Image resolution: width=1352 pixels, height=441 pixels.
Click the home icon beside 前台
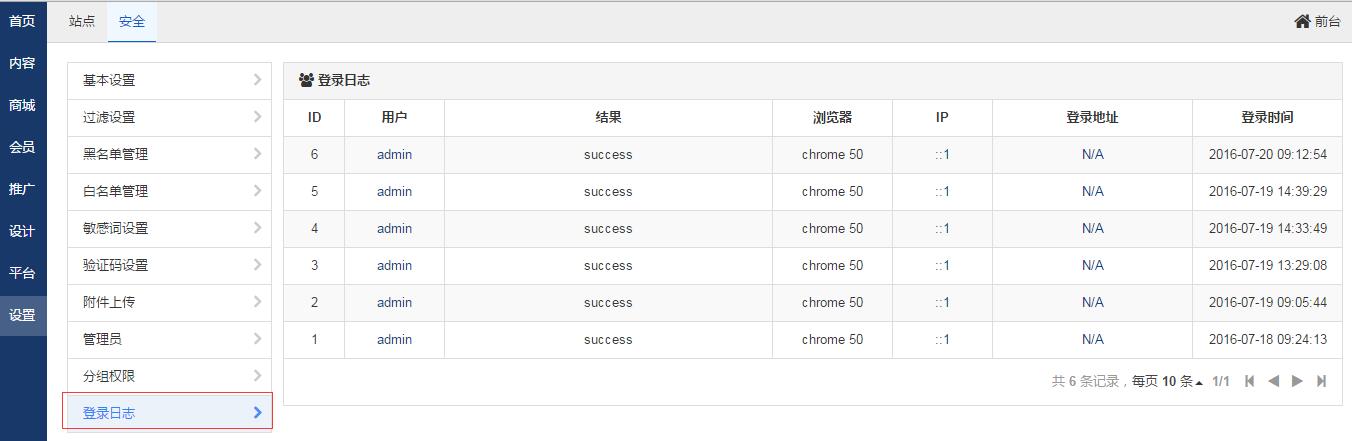1302,21
